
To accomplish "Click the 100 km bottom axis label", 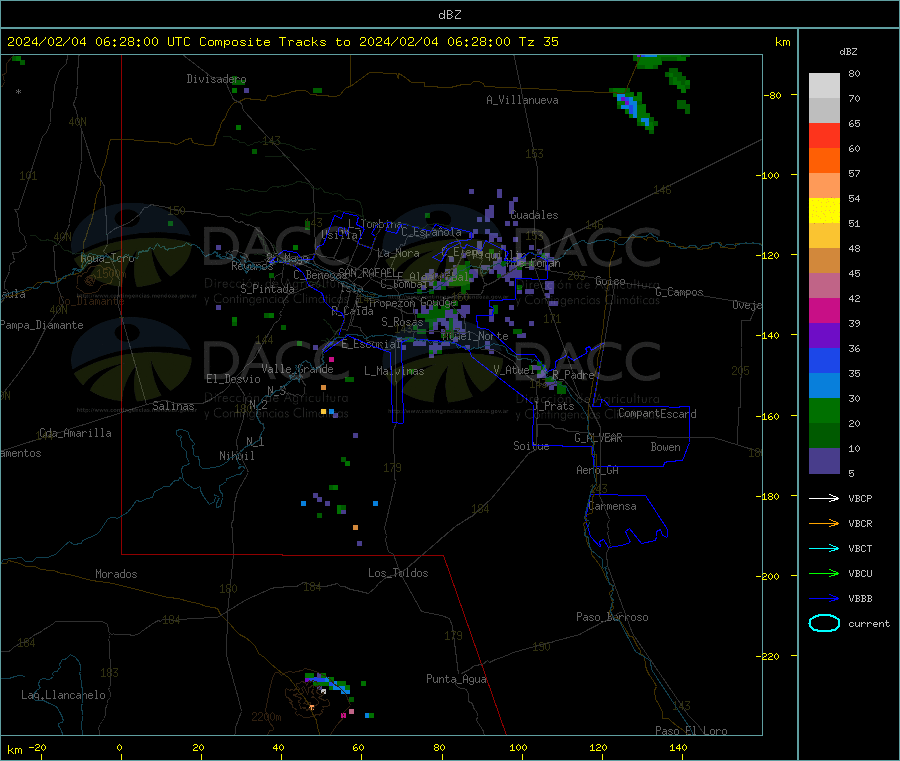I will click(x=518, y=747).
